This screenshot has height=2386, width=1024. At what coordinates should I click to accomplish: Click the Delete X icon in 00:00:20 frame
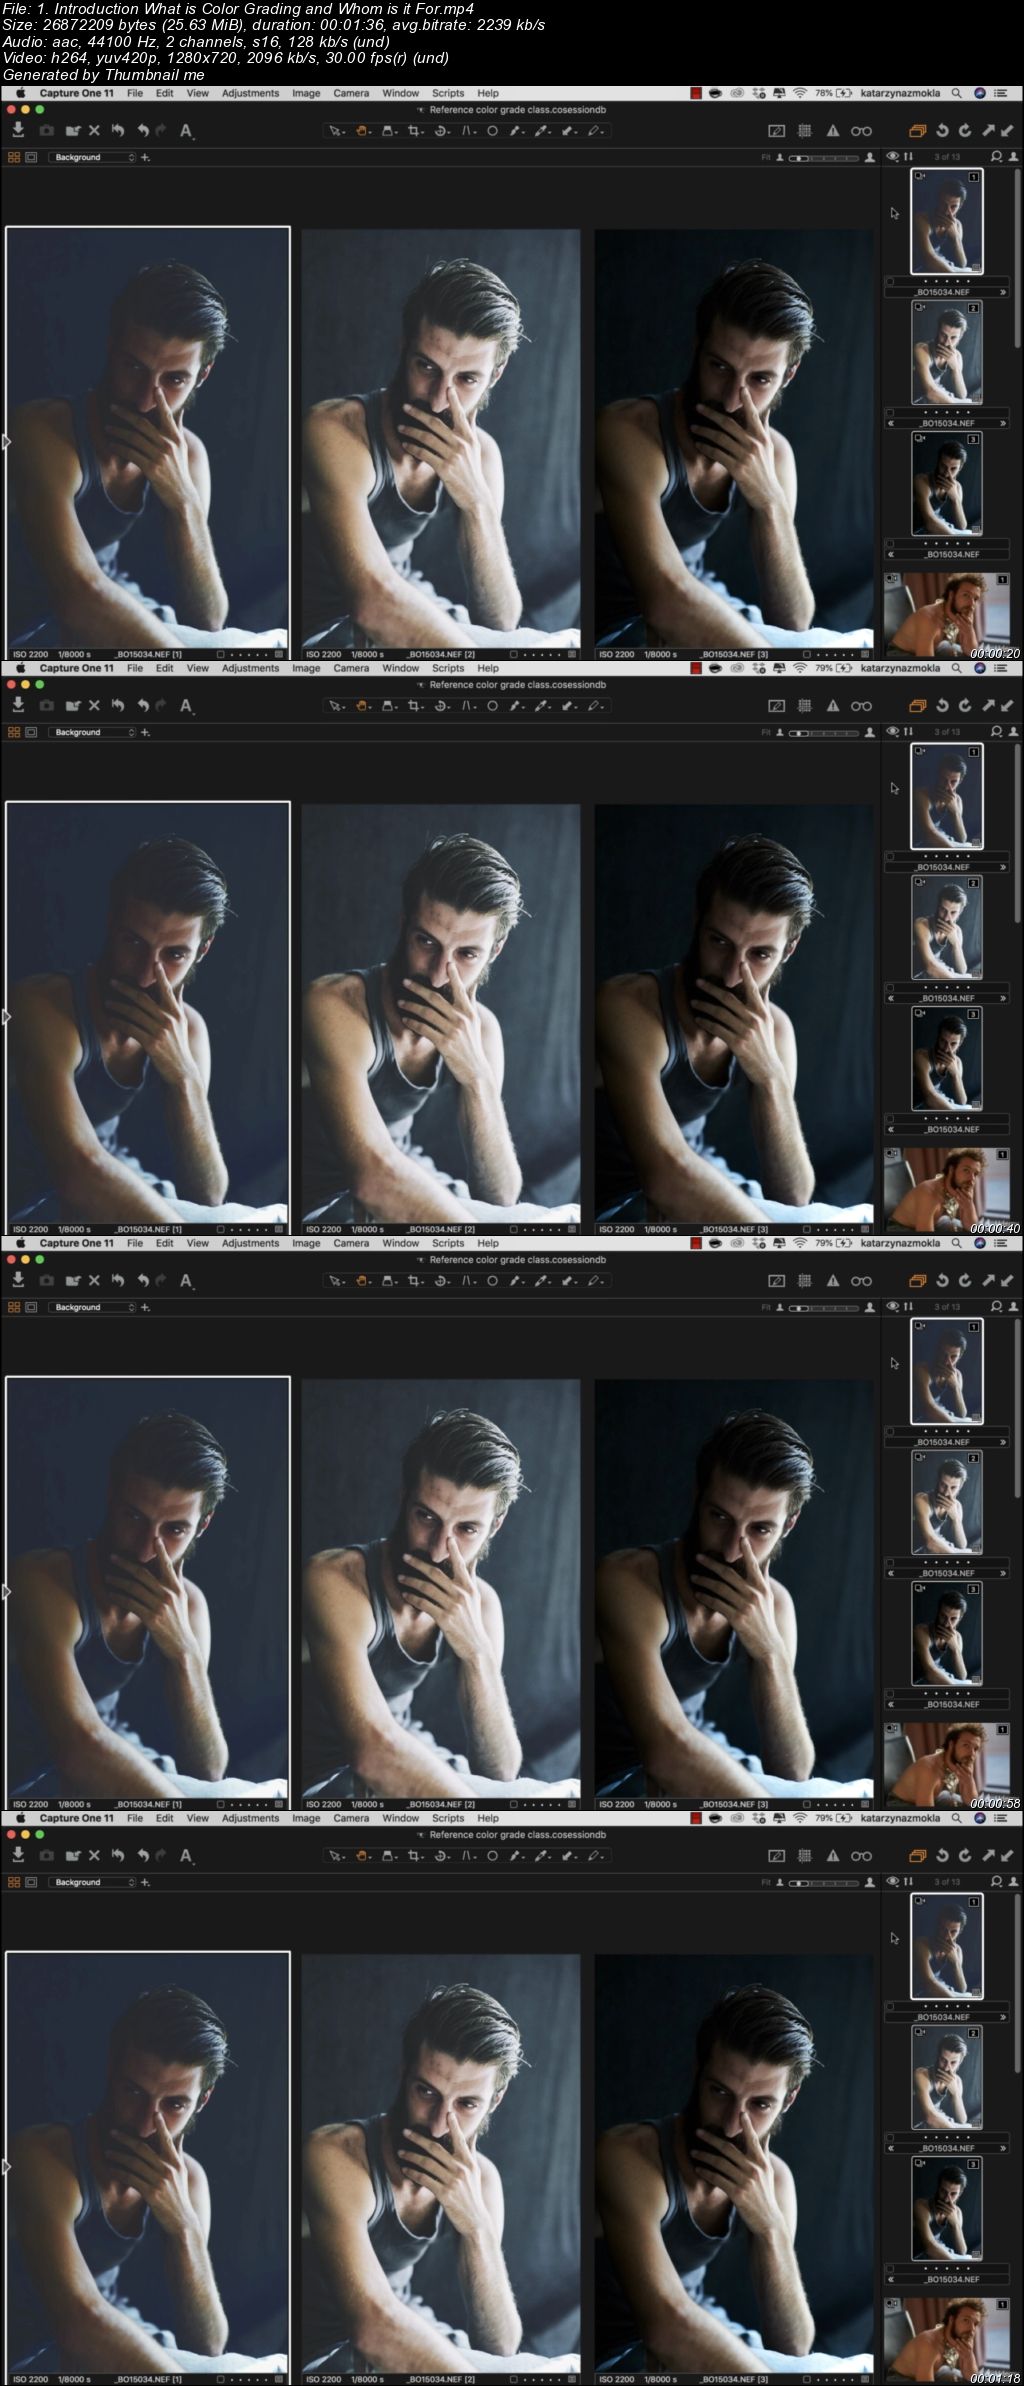click(94, 130)
